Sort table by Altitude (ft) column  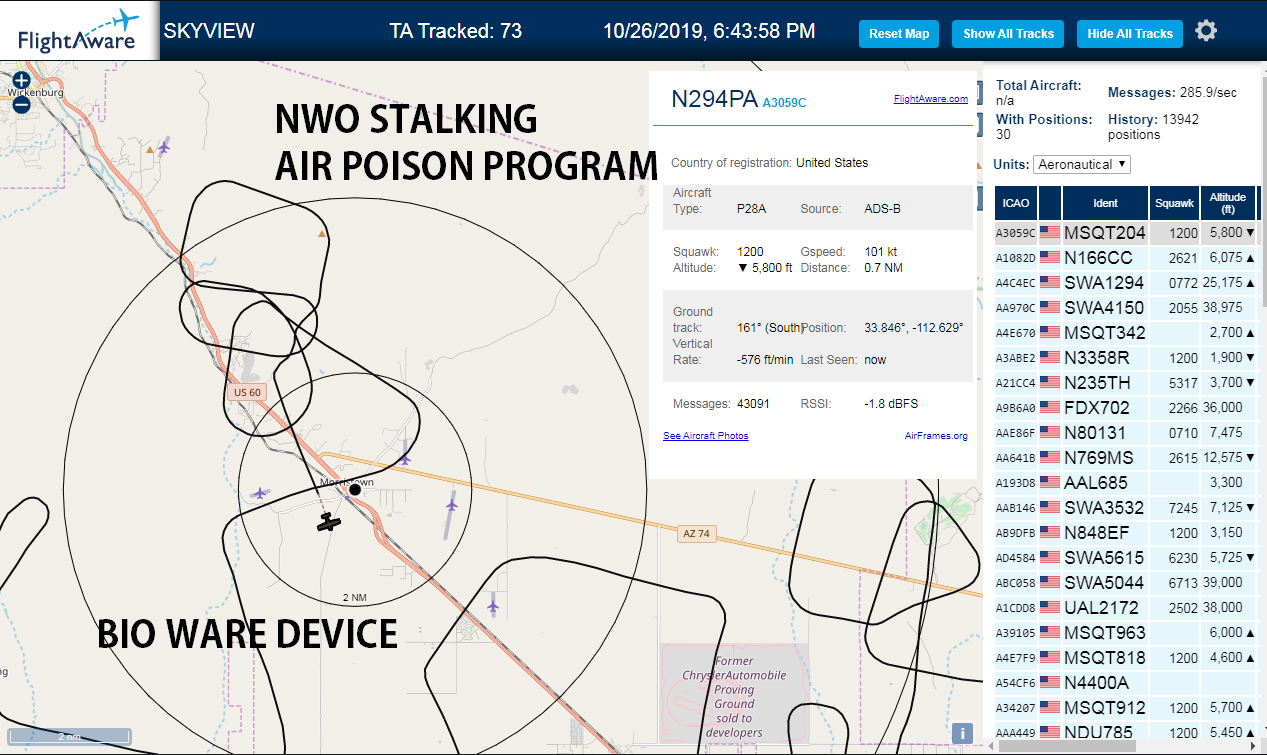point(1227,203)
